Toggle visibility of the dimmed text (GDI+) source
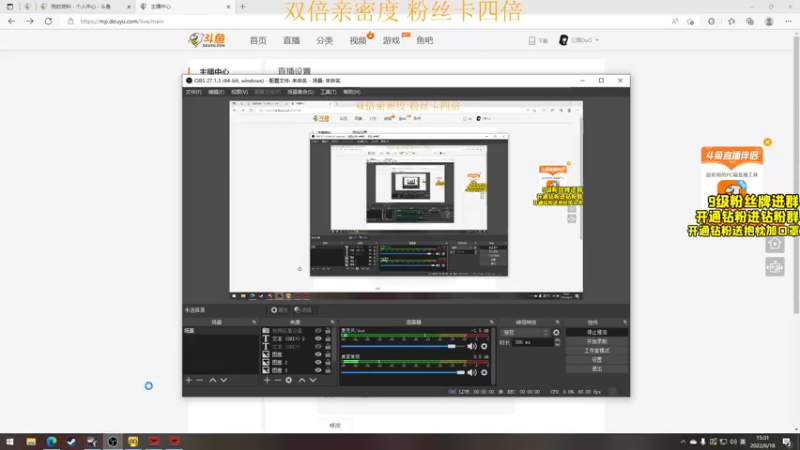 pyautogui.click(x=318, y=346)
